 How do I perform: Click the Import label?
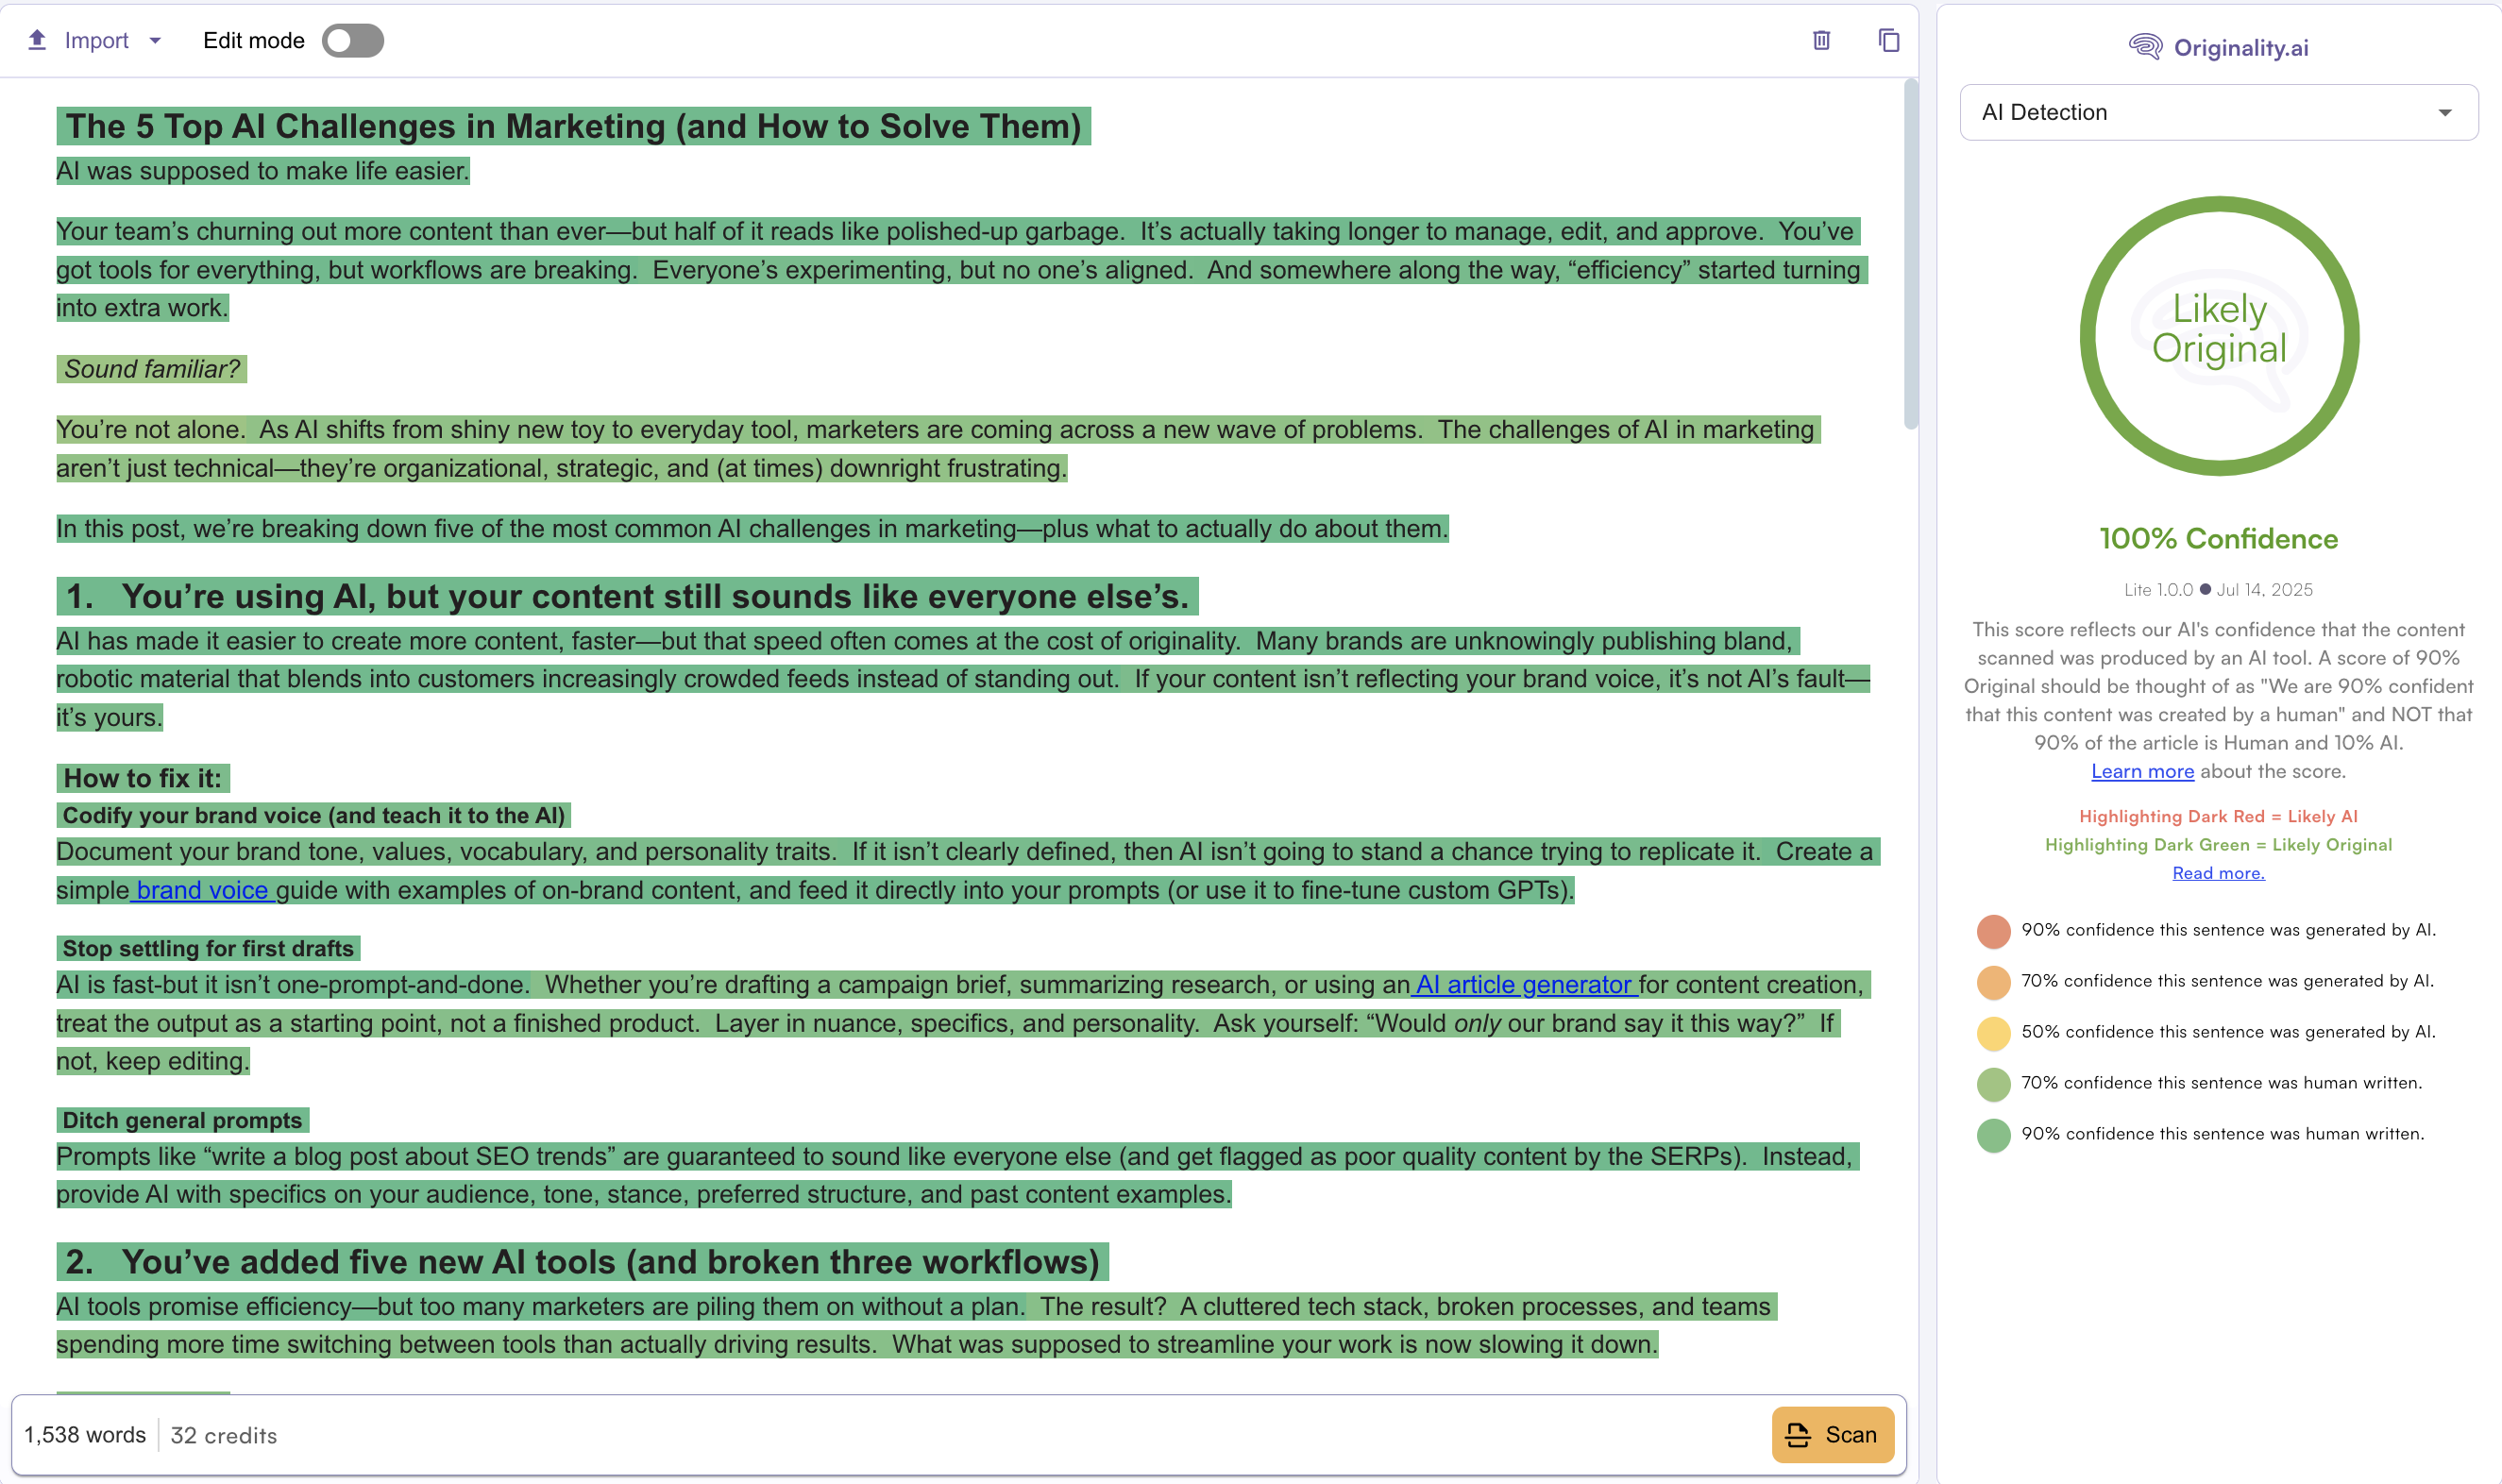pyautogui.click(x=96, y=41)
